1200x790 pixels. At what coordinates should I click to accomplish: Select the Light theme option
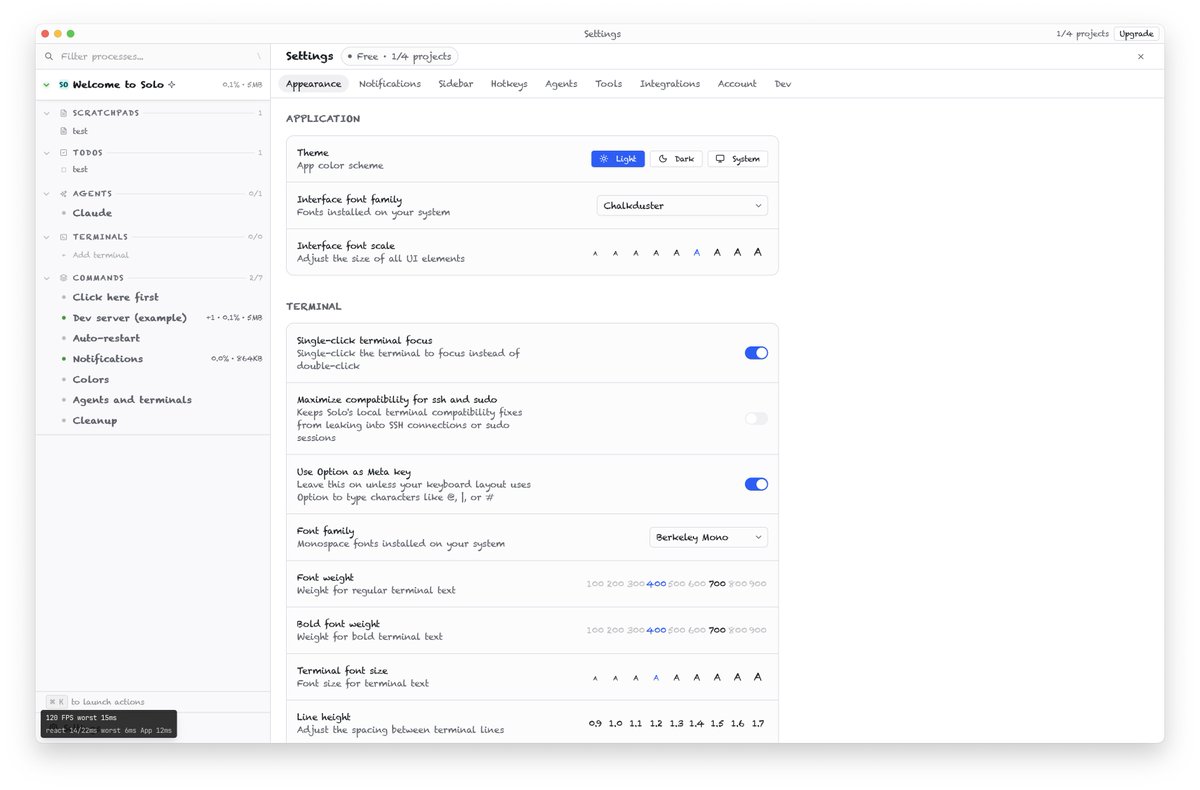click(618, 159)
